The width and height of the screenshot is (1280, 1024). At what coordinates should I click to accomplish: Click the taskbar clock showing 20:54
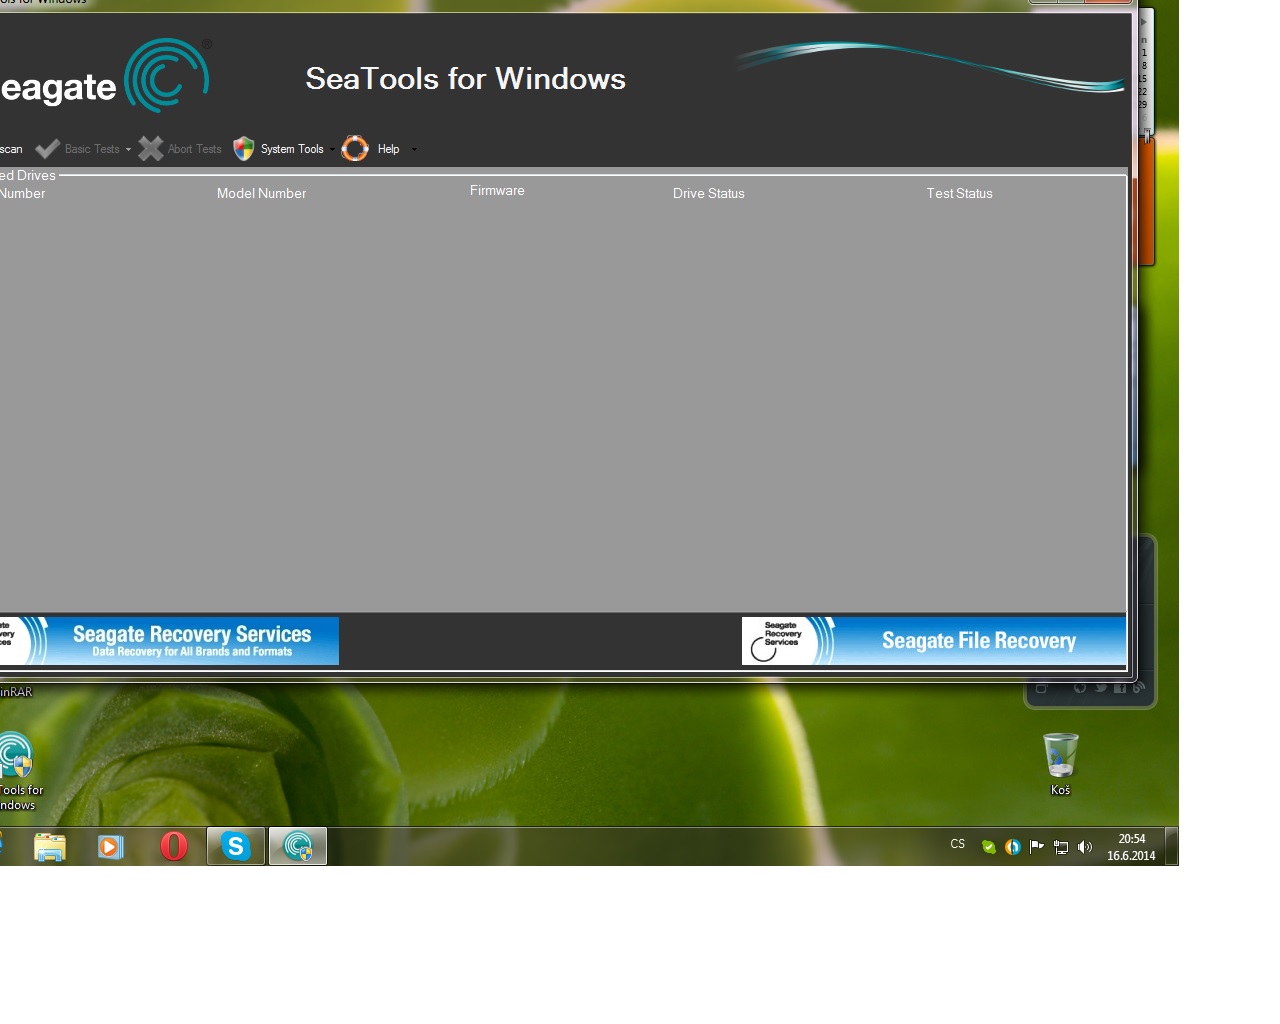(x=1131, y=847)
